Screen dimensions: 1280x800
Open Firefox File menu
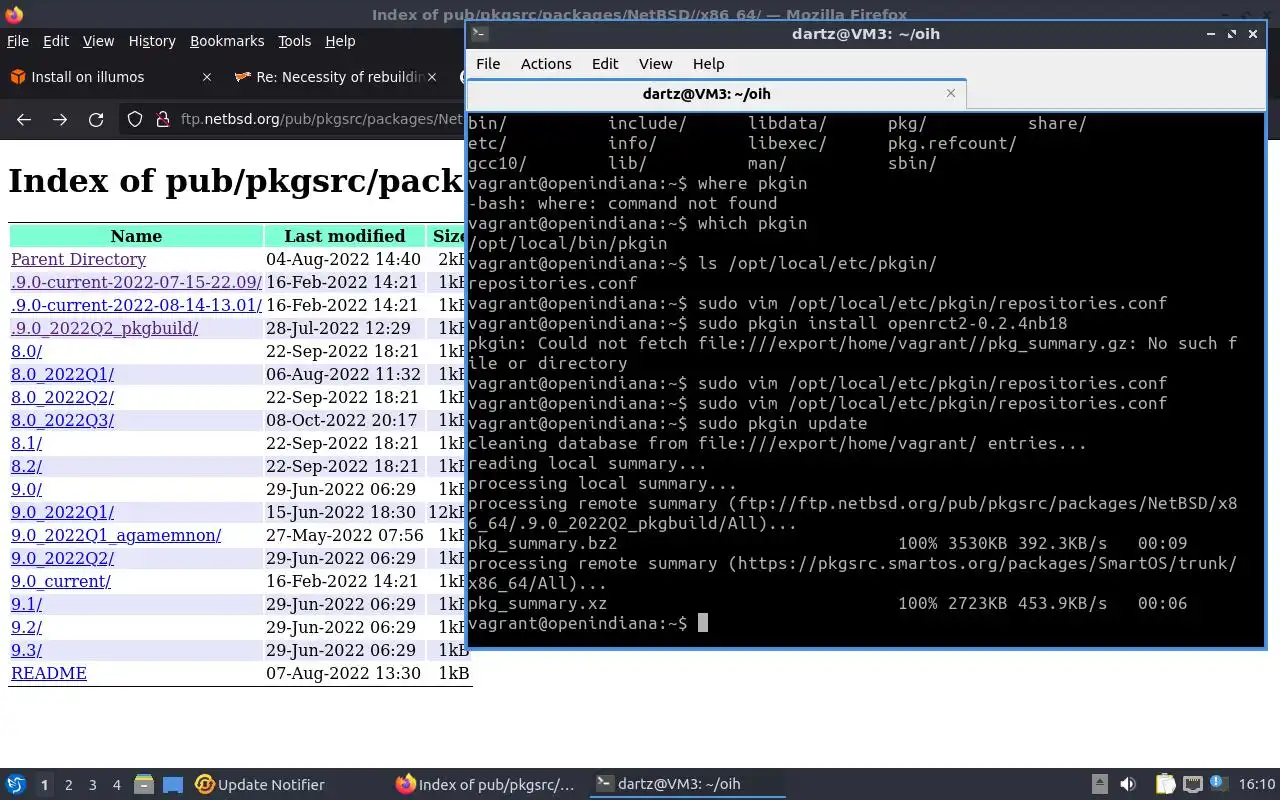point(18,41)
